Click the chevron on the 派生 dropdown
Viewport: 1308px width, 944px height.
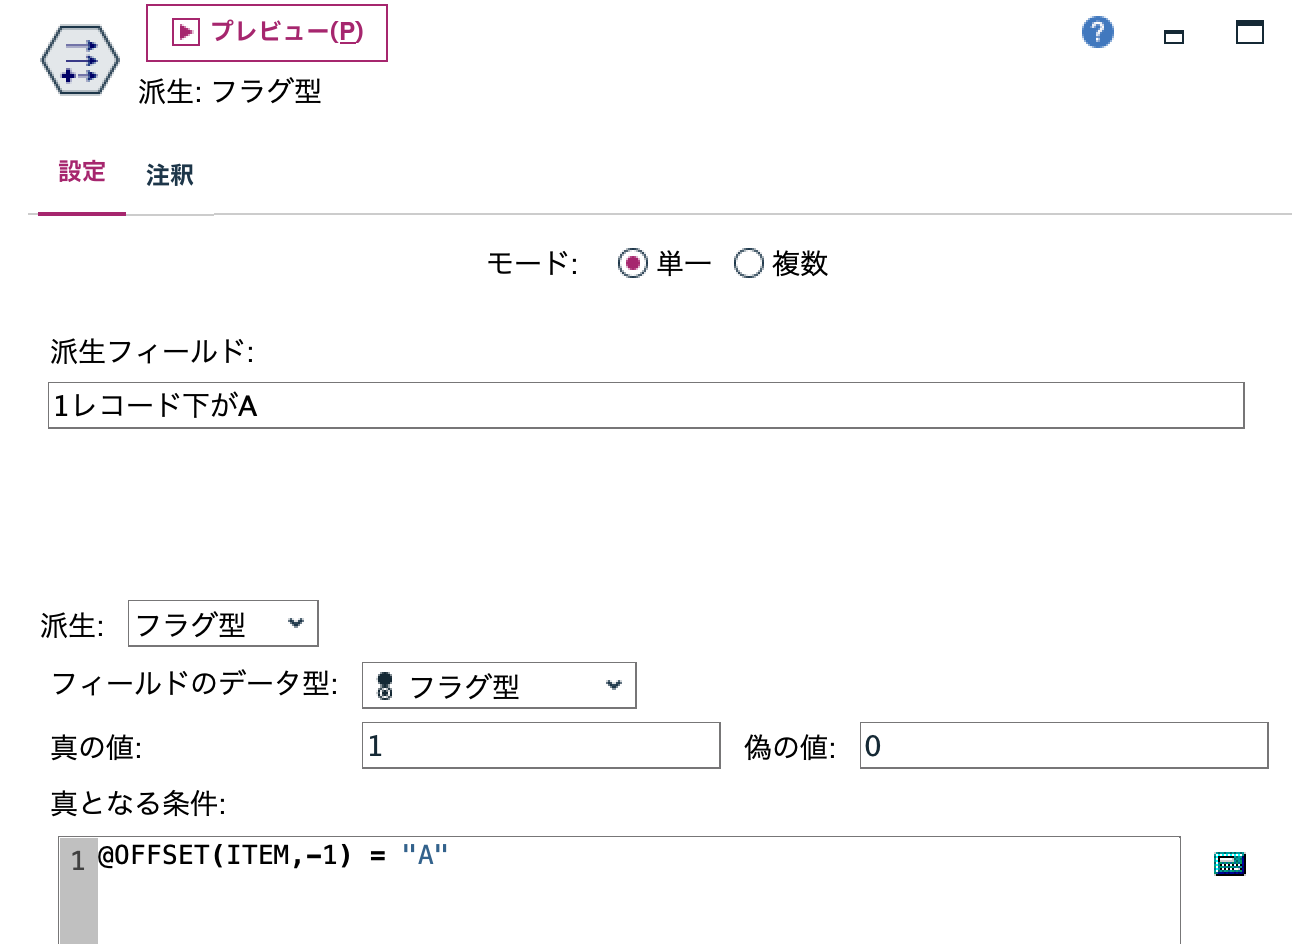296,623
